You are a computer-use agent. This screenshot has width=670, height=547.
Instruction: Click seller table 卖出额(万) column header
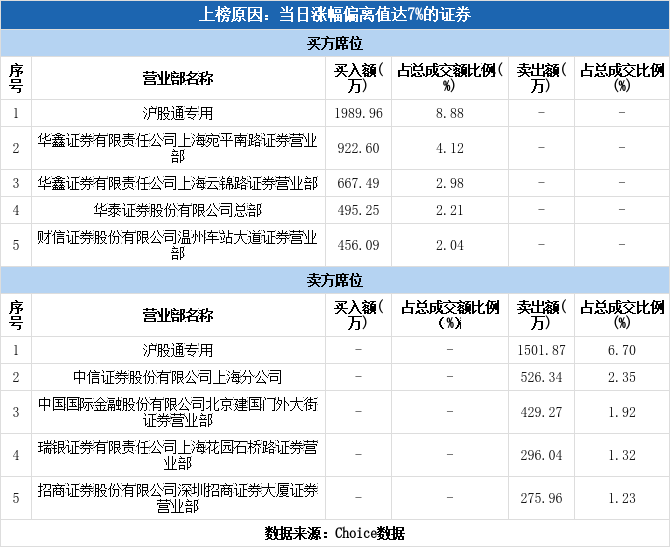(541, 315)
